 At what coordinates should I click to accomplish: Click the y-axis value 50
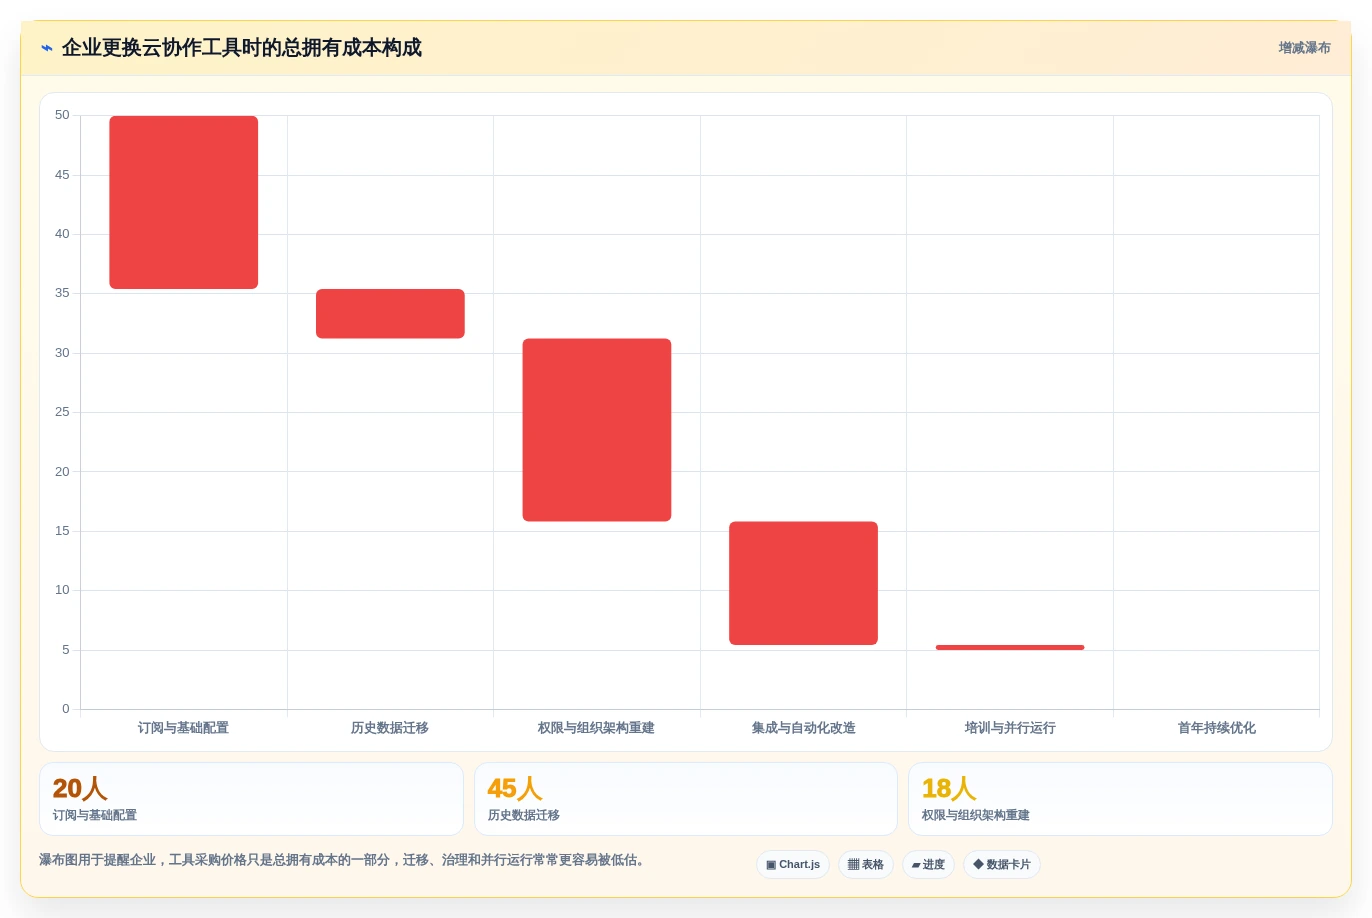pyautogui.click(x=62, y=115)
